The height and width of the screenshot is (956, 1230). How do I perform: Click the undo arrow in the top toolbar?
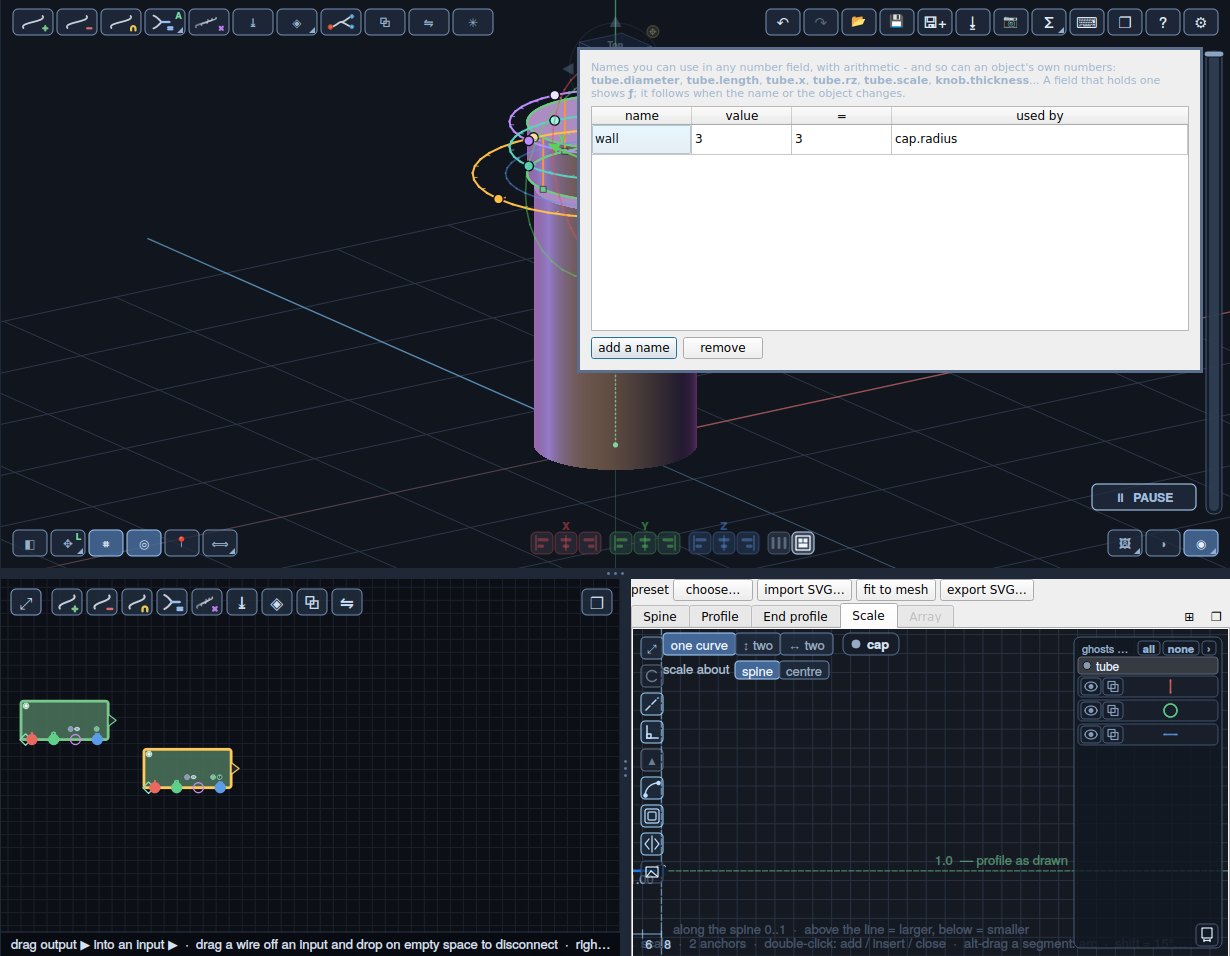click(x=782, y=22)
